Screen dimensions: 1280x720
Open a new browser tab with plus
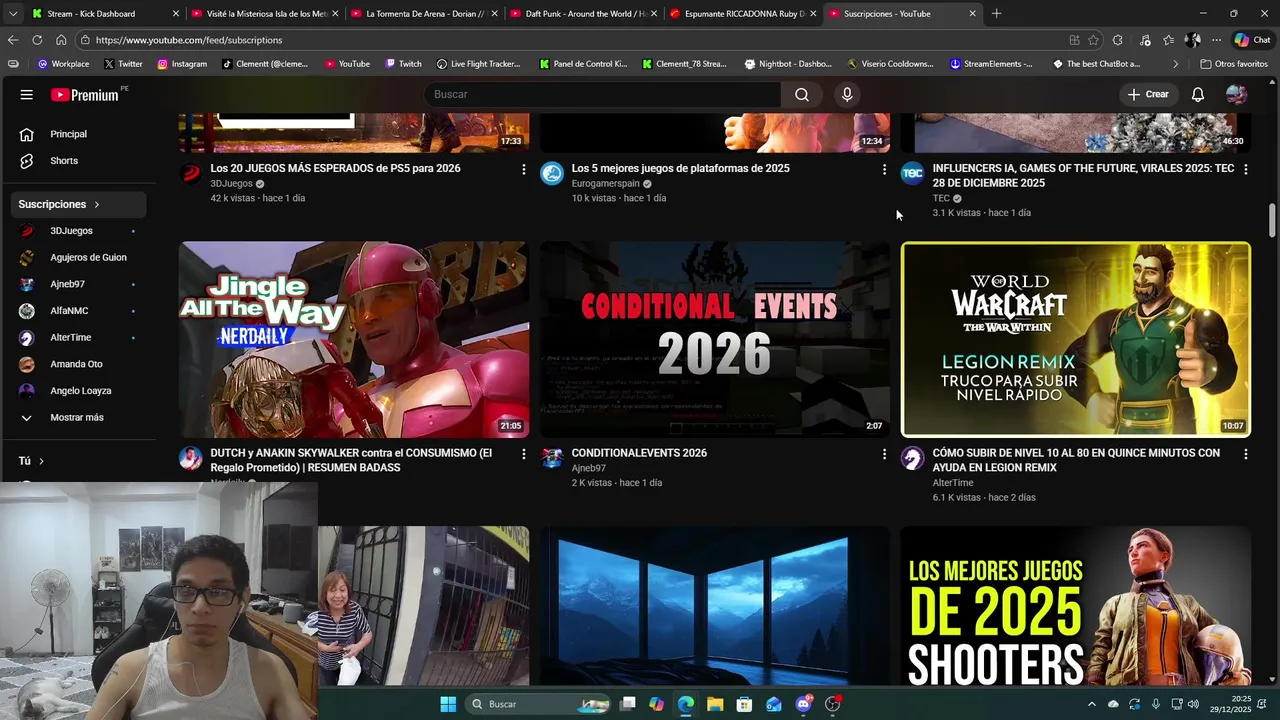(x=996, y=14)
